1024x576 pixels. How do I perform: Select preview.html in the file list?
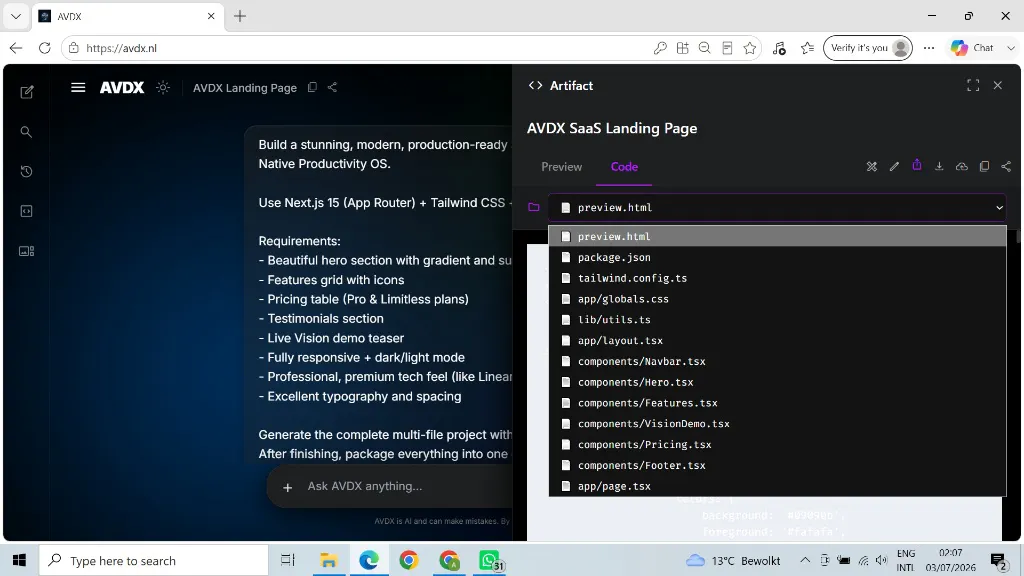click(x=777, y=236)
